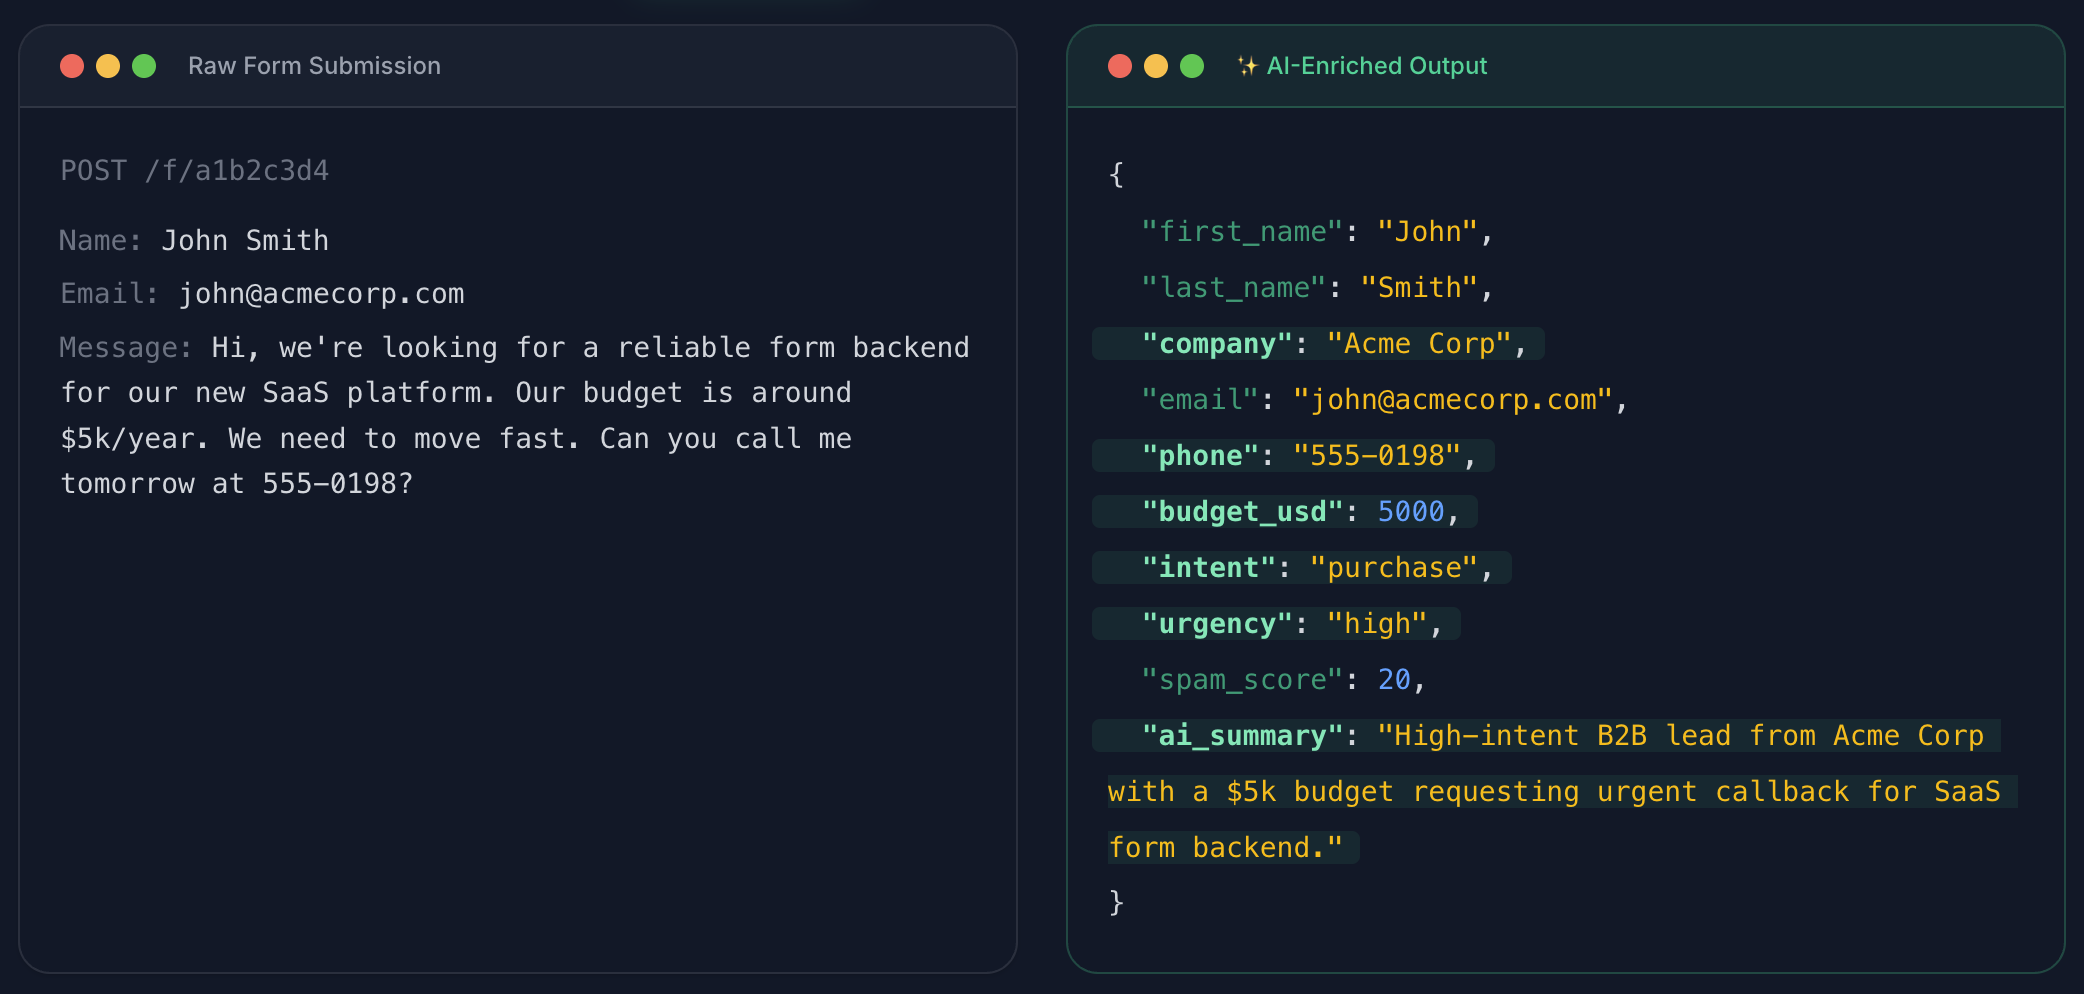Viewport: 2084px width, 994px height.
Task: Click the "high" urgency value
Action: (x=1376, y=624)
